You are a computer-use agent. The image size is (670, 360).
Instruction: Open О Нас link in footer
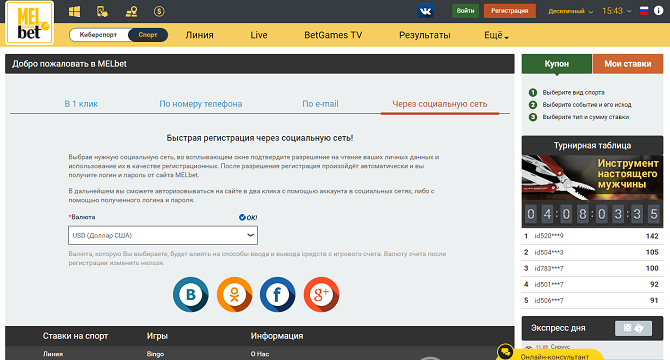(x=260, y=354)
